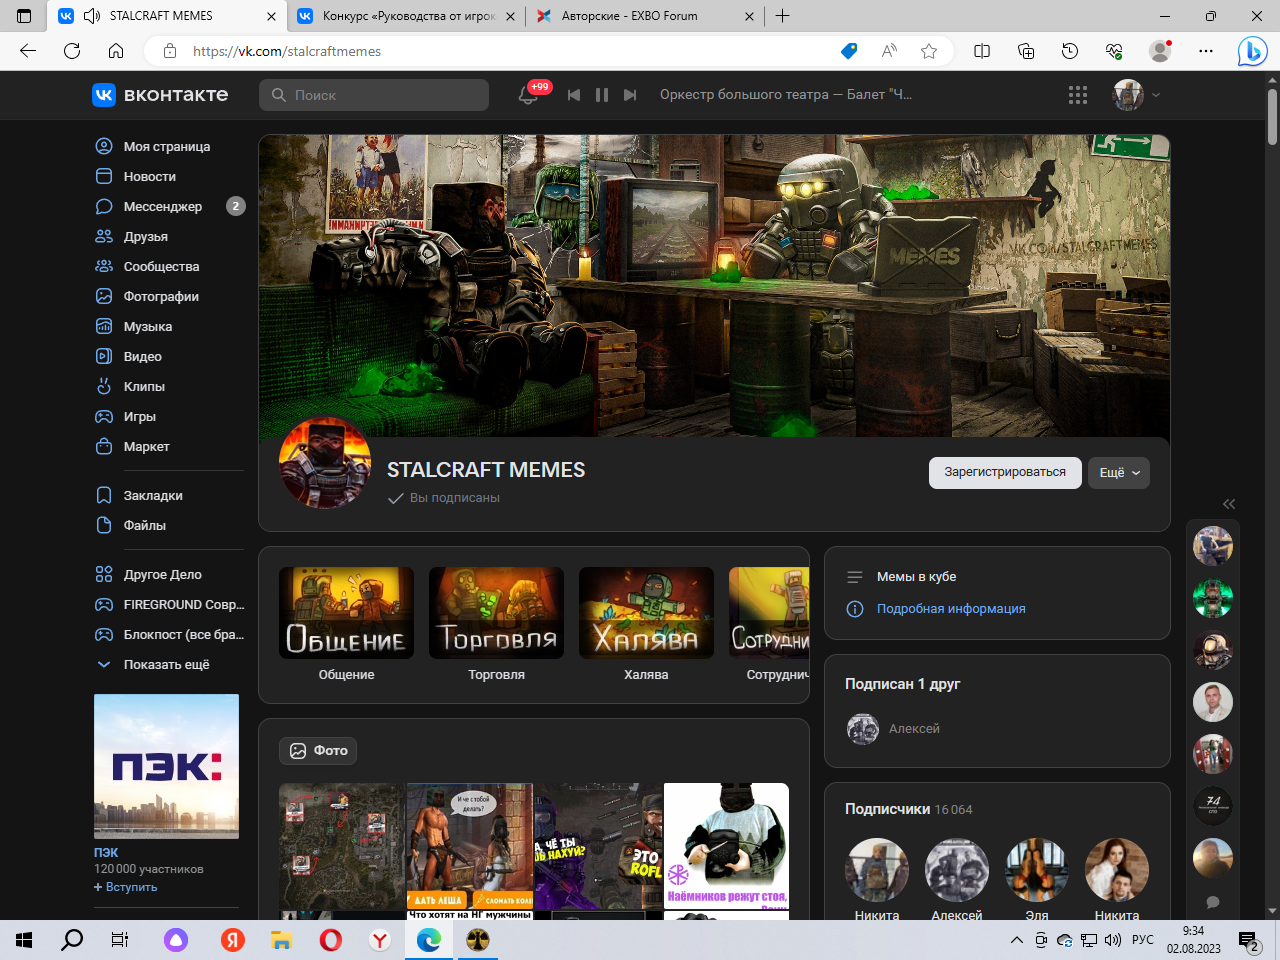
Task: Open Yandex browser from taskbar
Action: click(380, 940)
